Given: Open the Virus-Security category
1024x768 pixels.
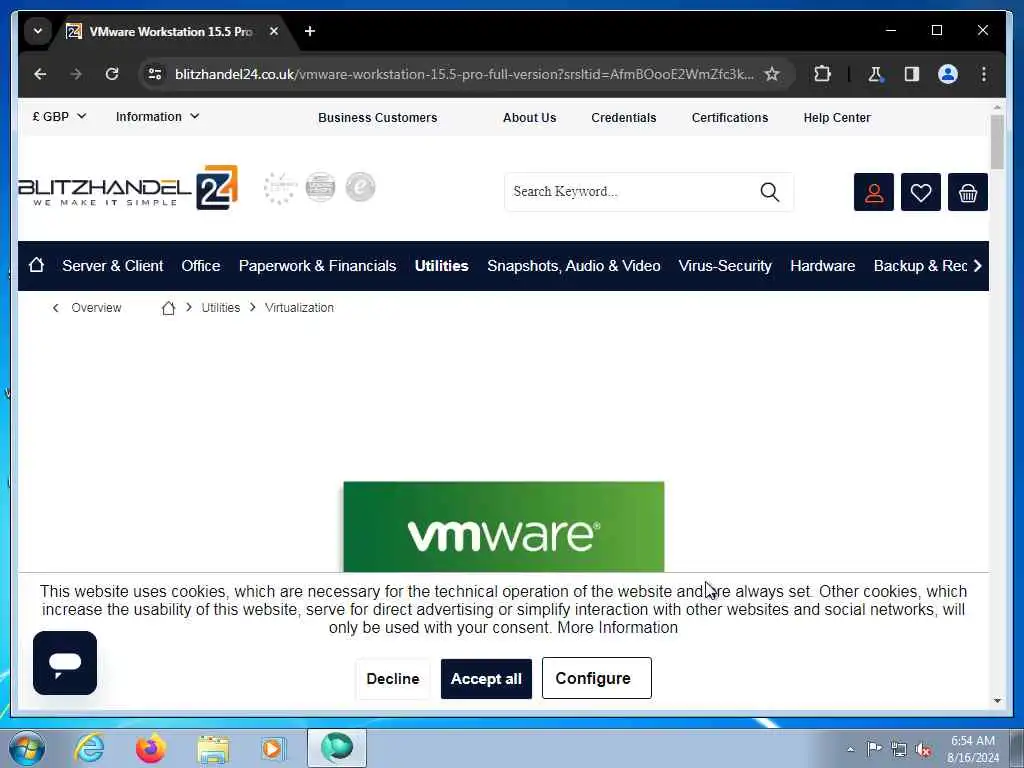Looking at the screenshot, I should [x=725, y=266].
